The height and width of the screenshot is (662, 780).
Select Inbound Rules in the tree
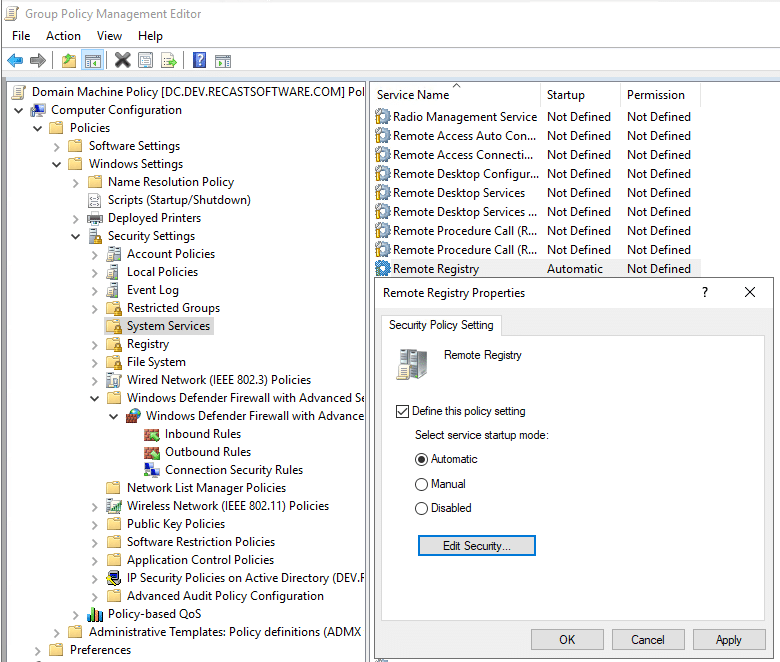click(x=202, y=434)
